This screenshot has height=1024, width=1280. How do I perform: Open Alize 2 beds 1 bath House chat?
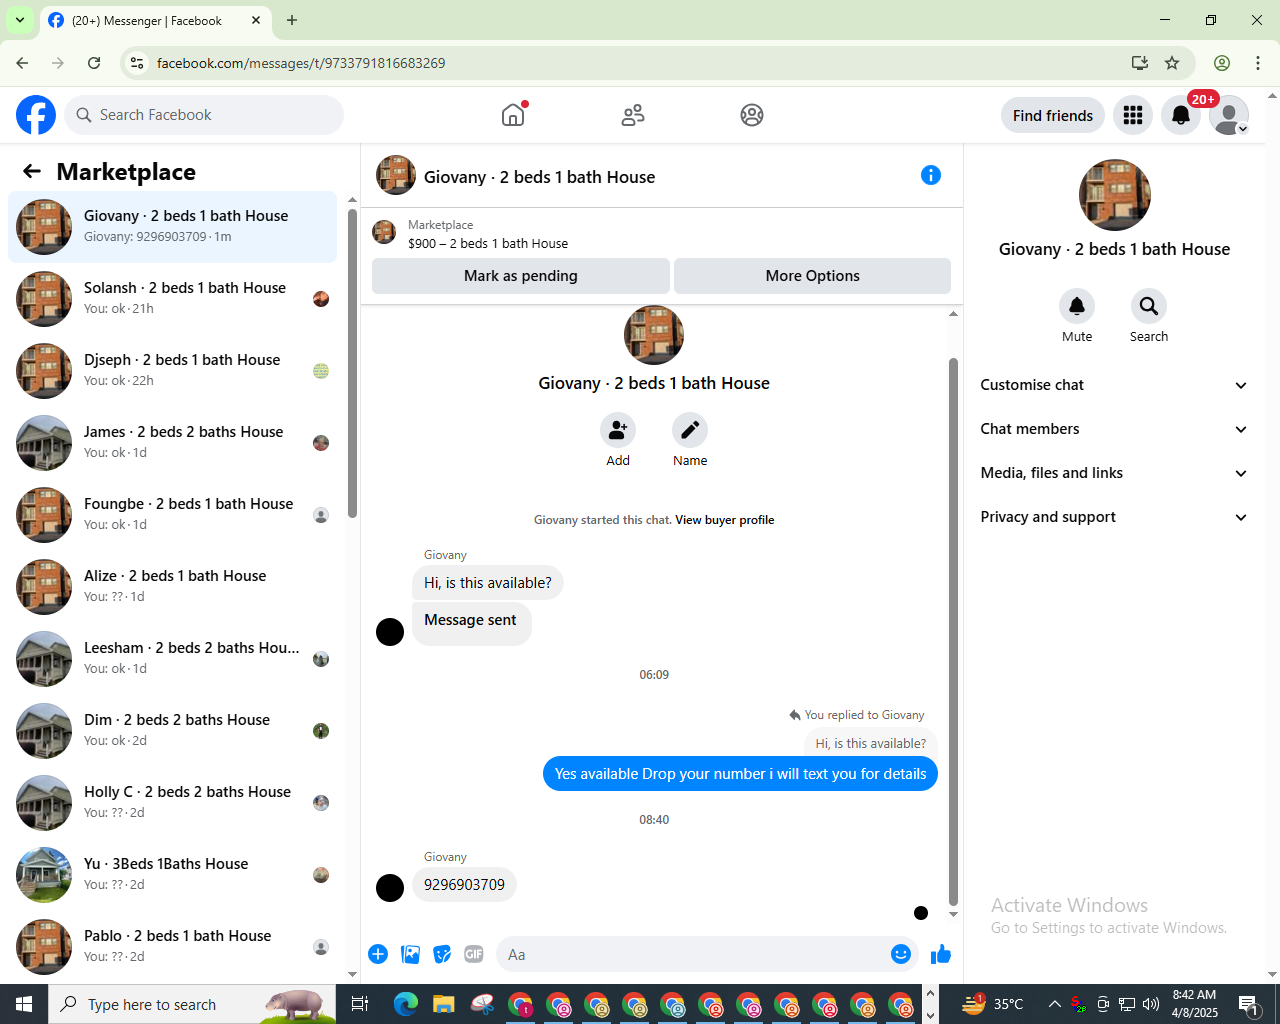172,587
